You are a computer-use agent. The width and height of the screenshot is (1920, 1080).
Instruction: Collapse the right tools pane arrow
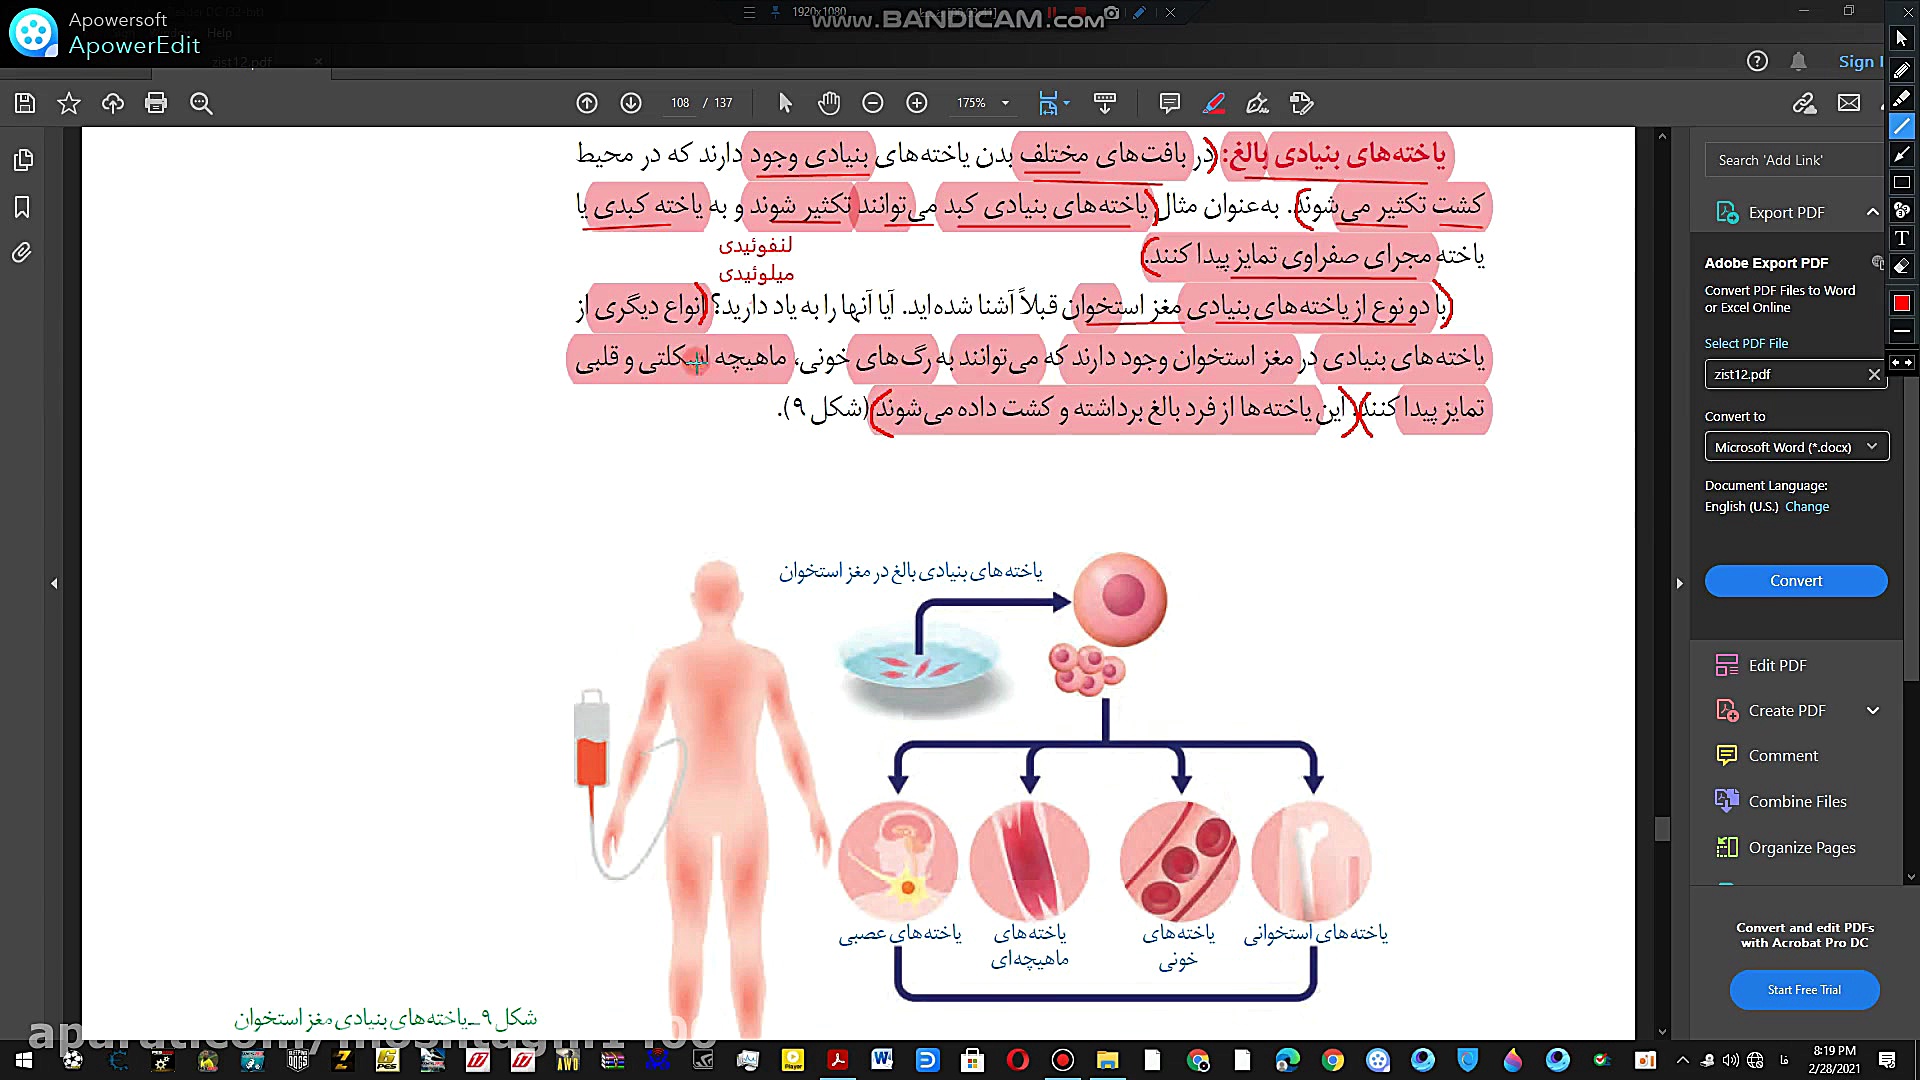pos(1680,583)
